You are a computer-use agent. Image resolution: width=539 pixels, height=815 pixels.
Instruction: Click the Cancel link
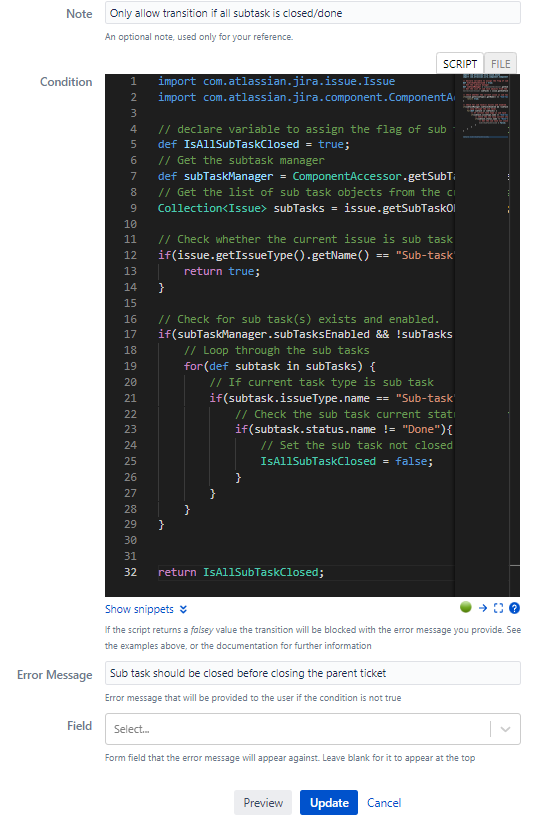click(384, 803)
